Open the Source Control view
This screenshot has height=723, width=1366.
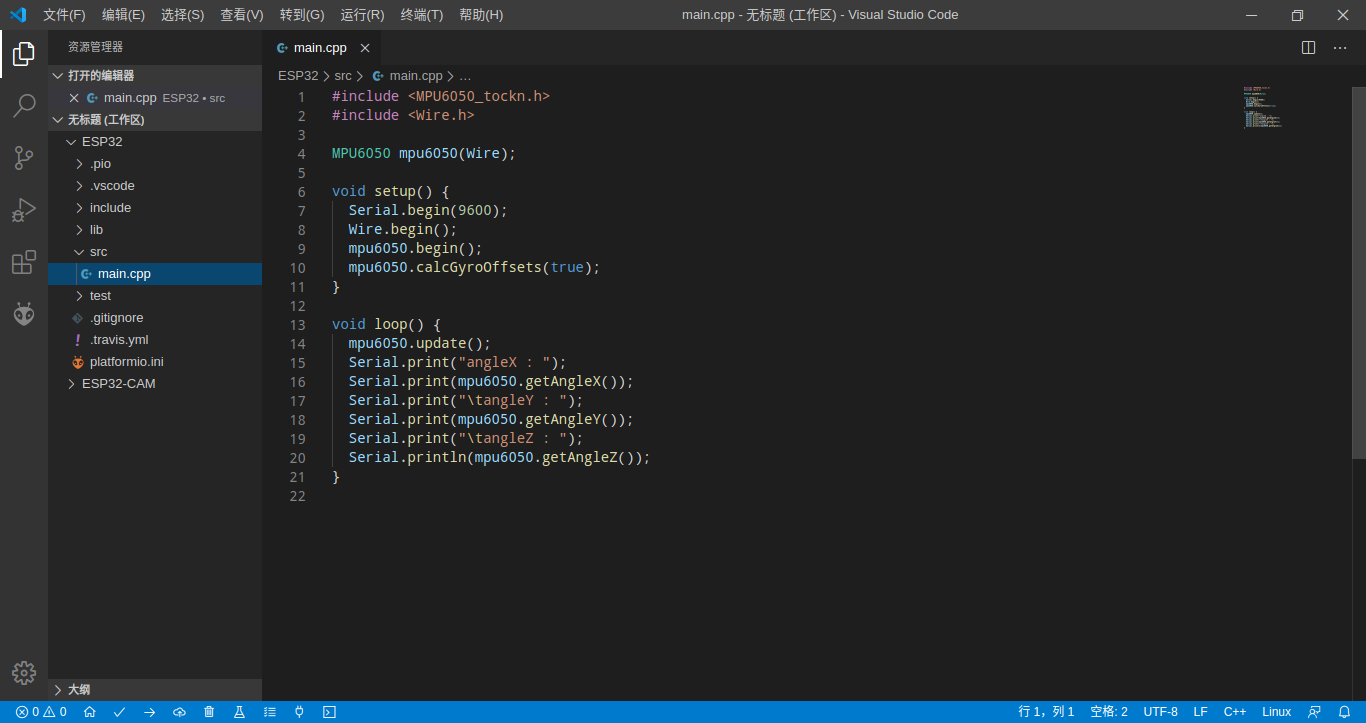pyautogui.click(x=24, y=158)
